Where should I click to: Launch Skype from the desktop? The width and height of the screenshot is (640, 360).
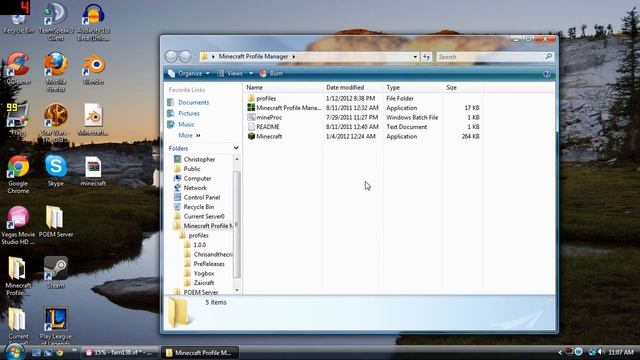[56, 171]
